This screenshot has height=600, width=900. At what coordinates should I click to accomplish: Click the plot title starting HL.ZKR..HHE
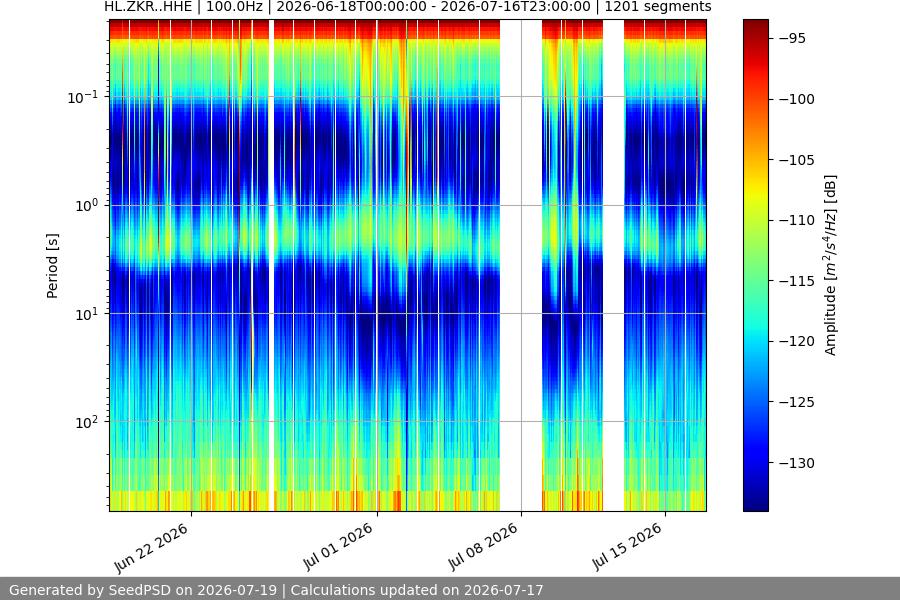click(408, 7)
